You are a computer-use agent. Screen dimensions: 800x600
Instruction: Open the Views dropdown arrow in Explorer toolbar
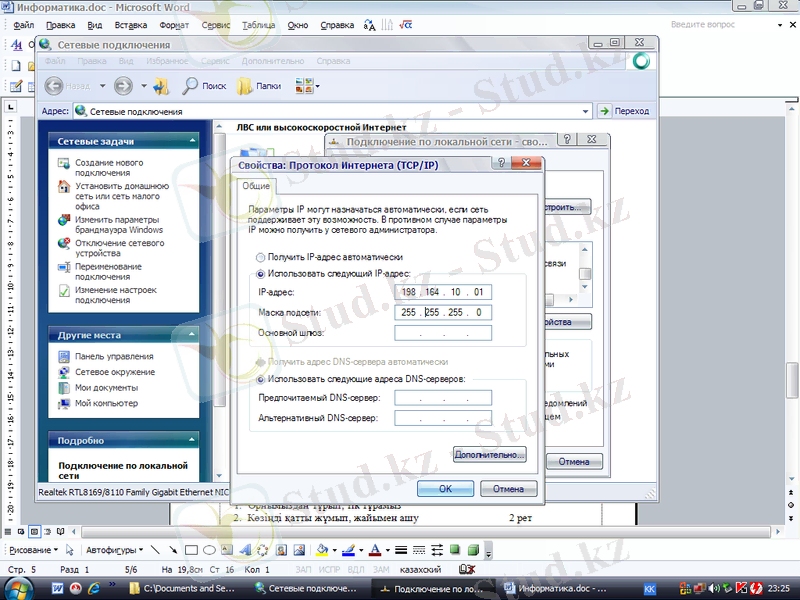318,86
